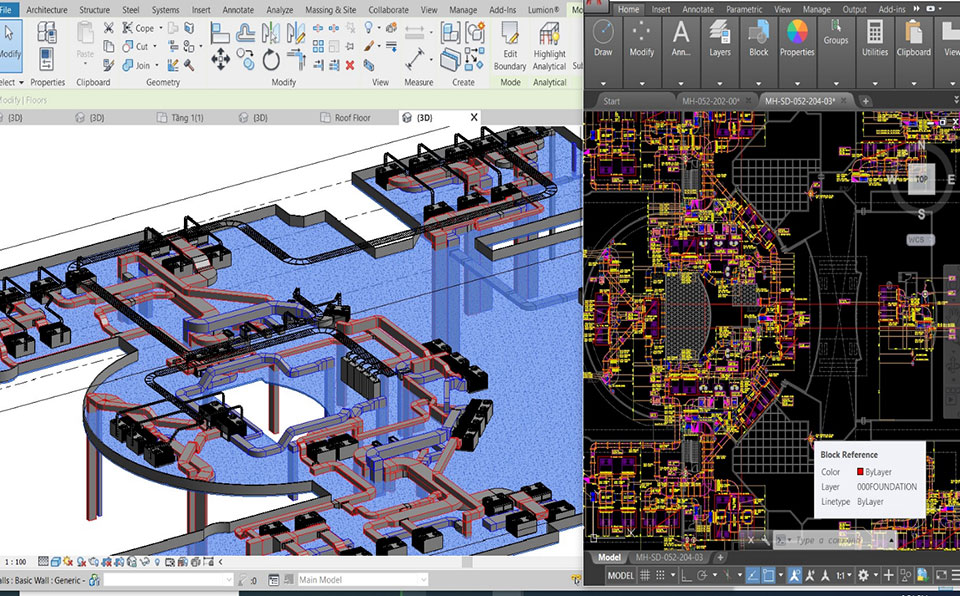Toggle MODEL space button in status bar

pos(620,576)
